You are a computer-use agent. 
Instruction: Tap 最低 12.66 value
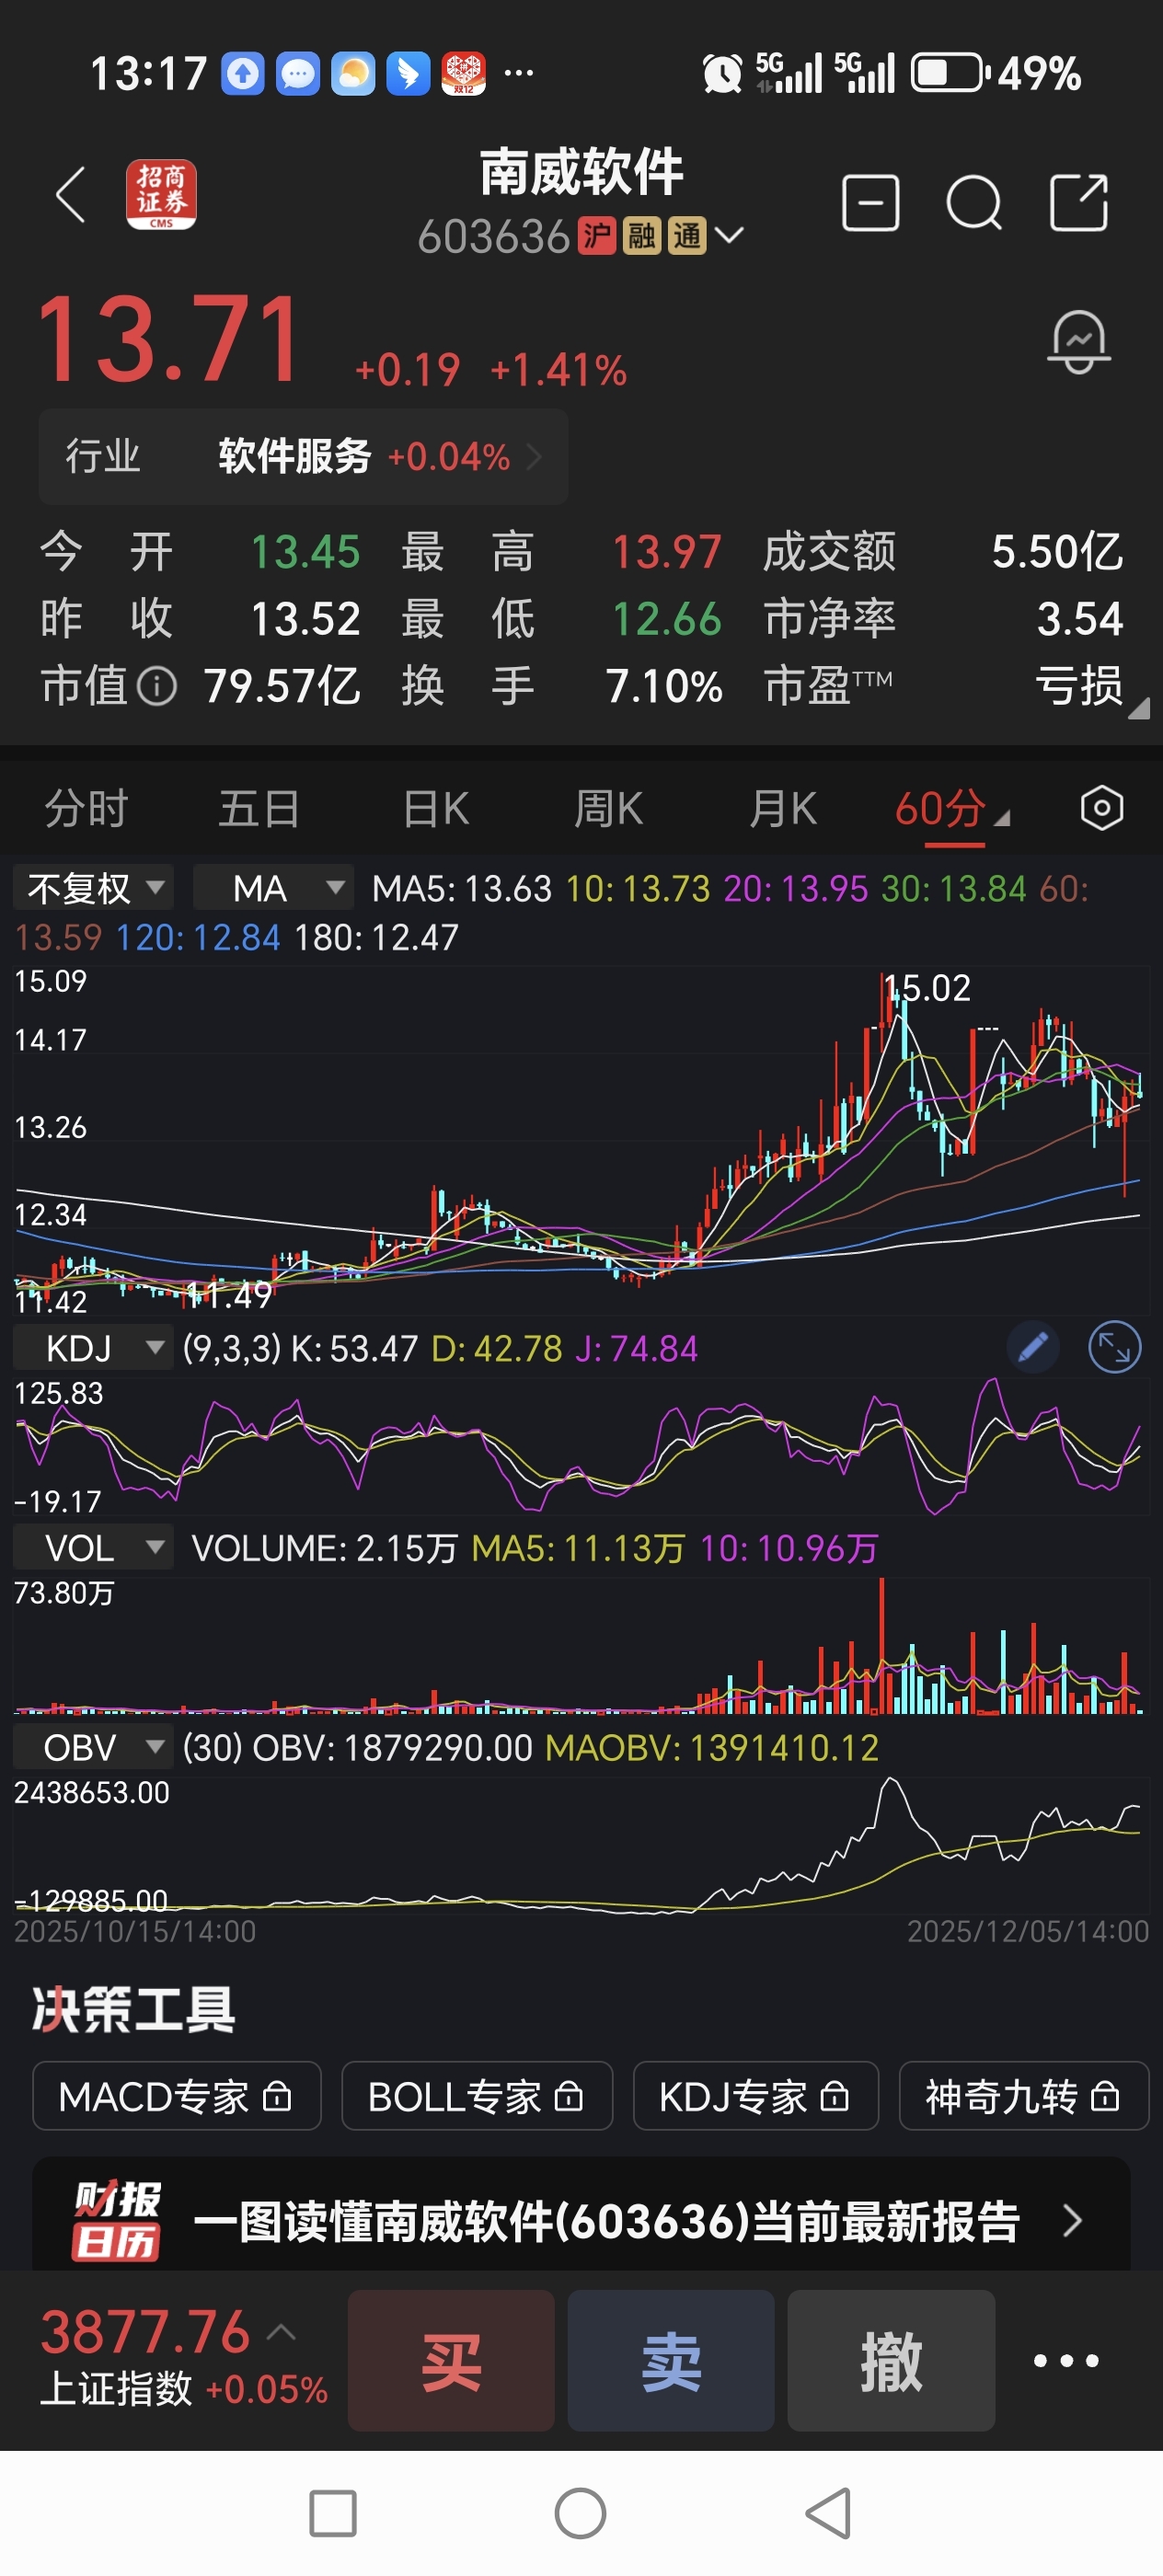point(666,619)
